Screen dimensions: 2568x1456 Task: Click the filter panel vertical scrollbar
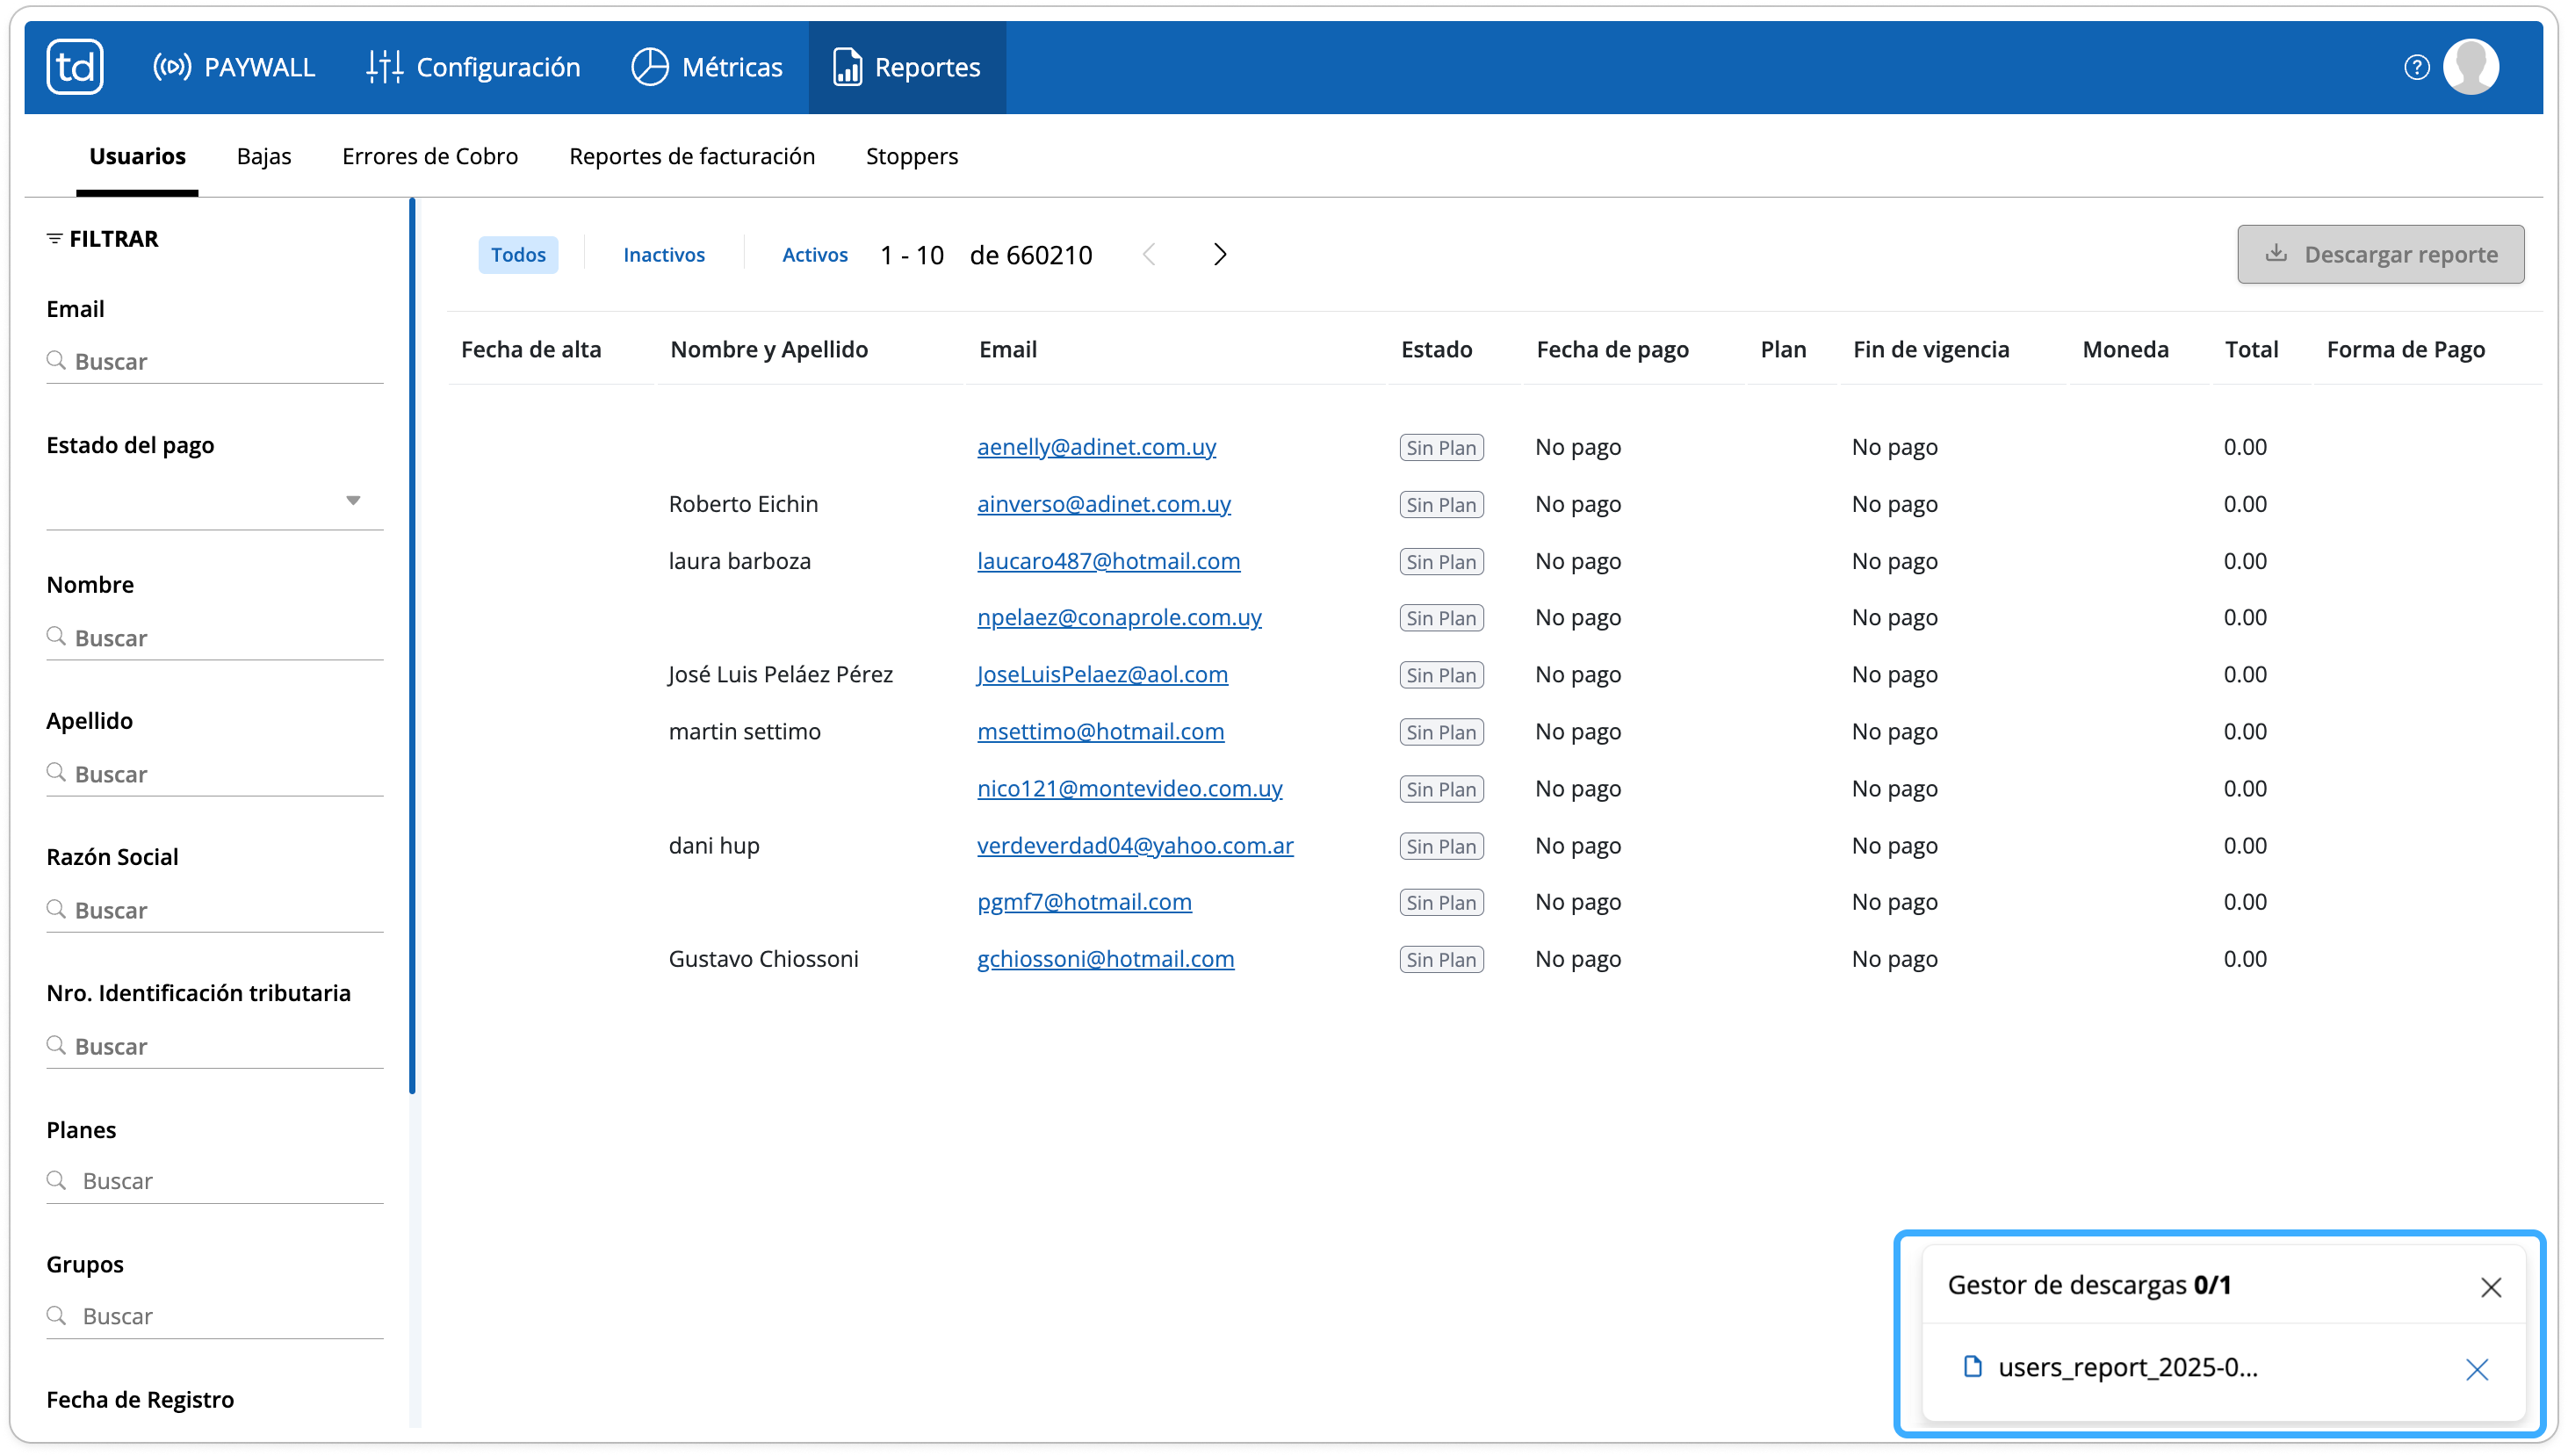click(x=412, y=645)
